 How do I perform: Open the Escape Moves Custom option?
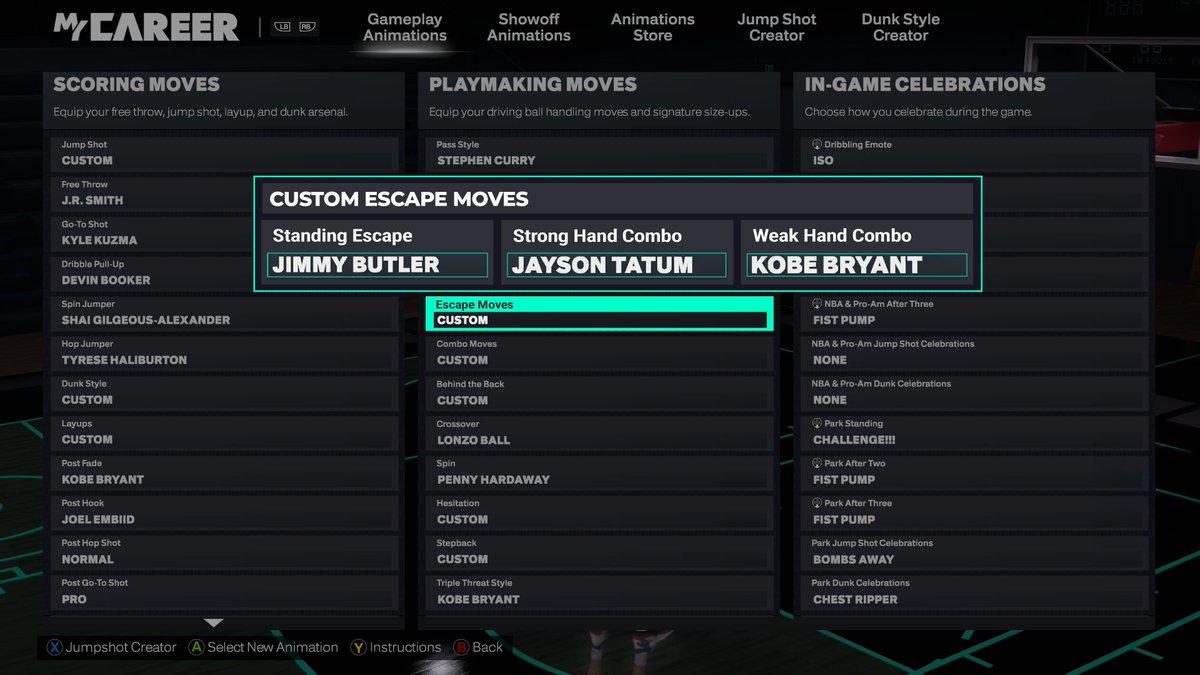pyautogui.click(x=600, y=313)
